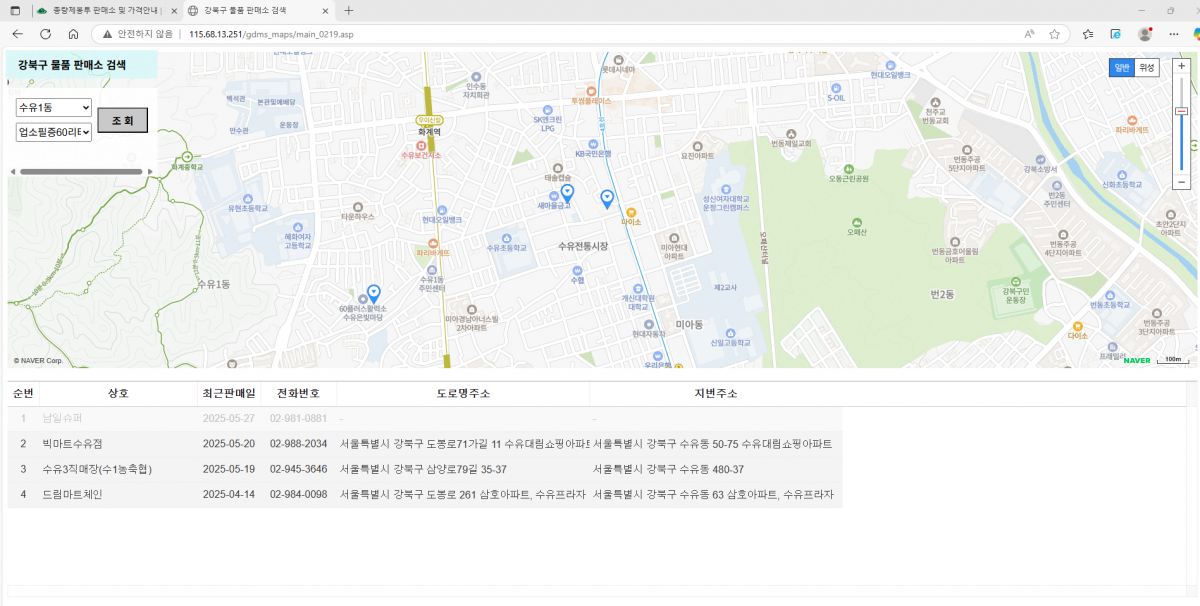Image resolution: width=1200 pixels, height=606 pixels.
Task: Click the map marker near 새마을금고
Action: coord(567,193)
